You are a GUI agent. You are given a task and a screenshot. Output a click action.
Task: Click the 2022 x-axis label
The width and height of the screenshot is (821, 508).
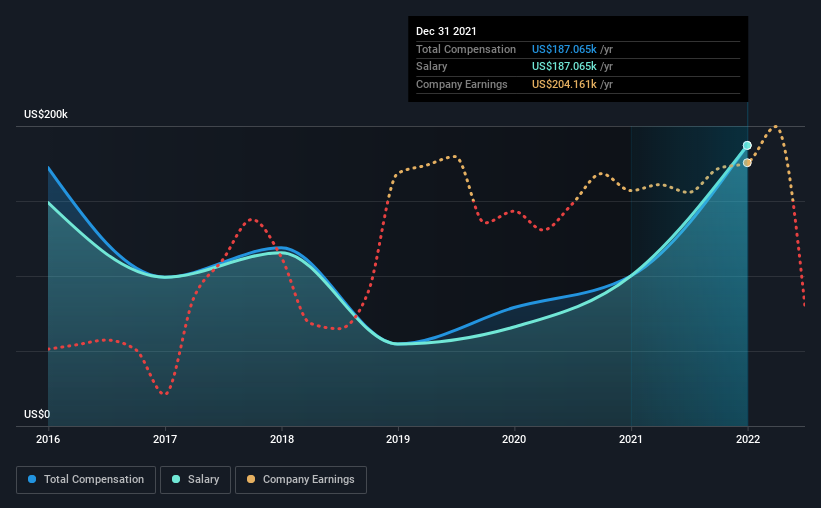(748, 439)
